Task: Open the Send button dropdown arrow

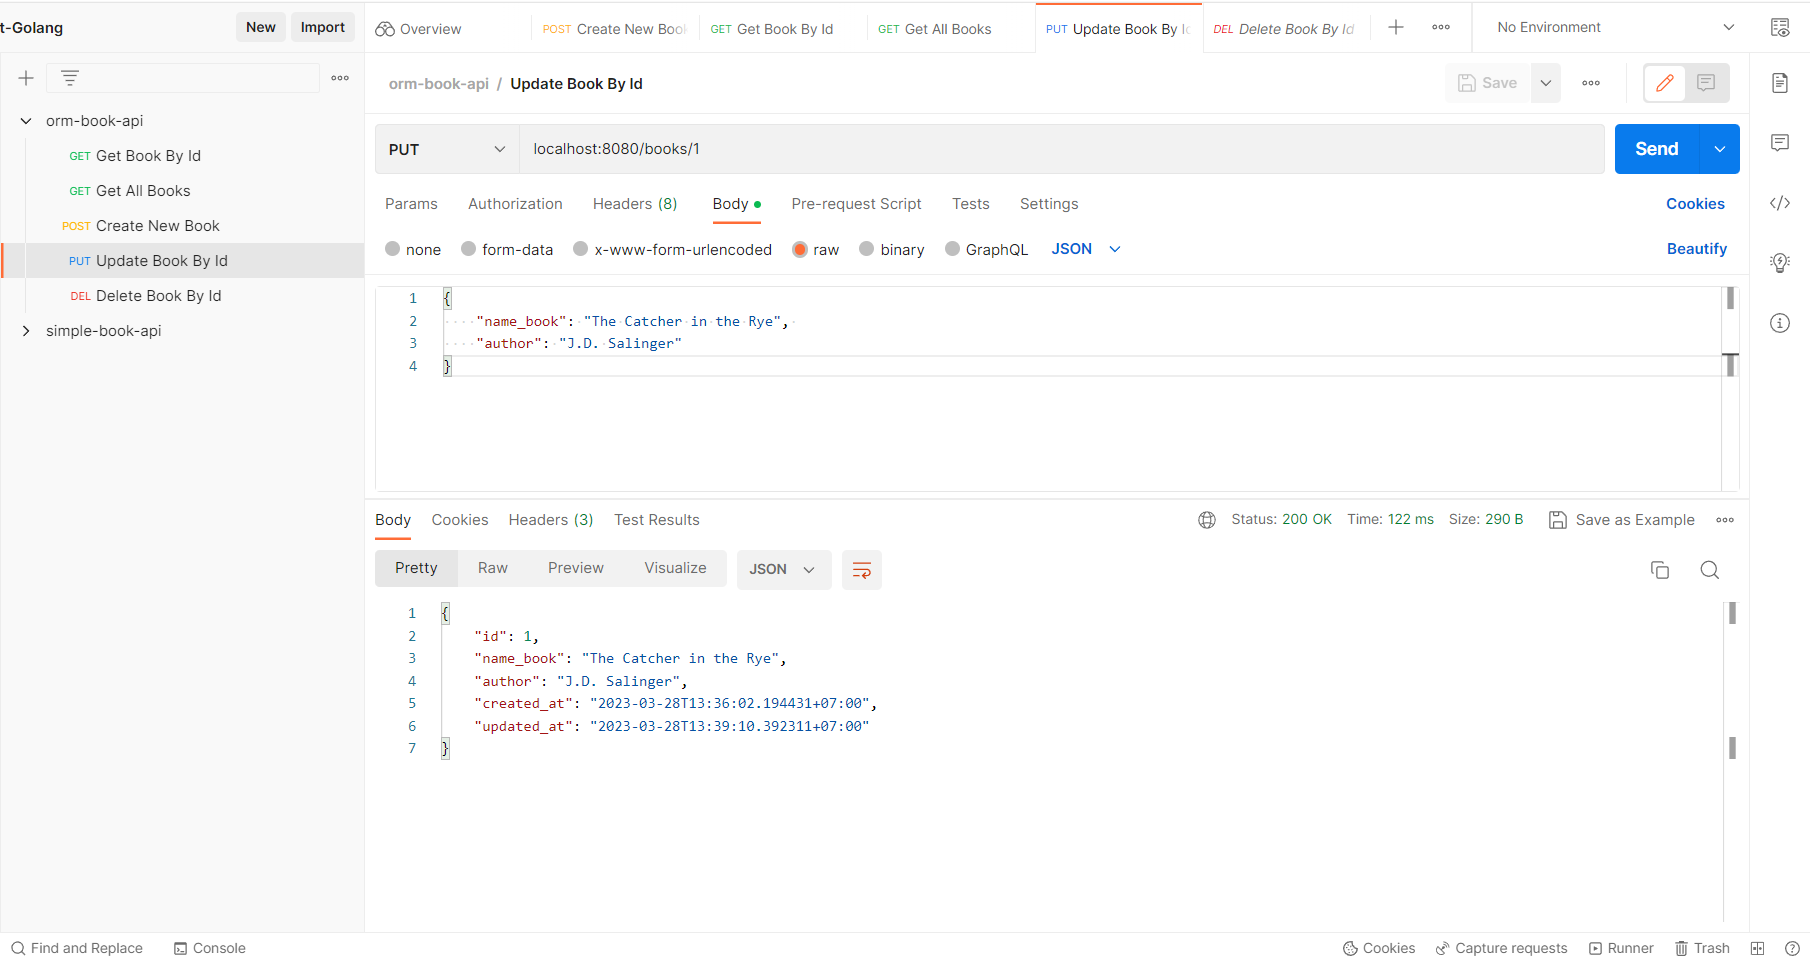Action: [x=1720, y=149]
